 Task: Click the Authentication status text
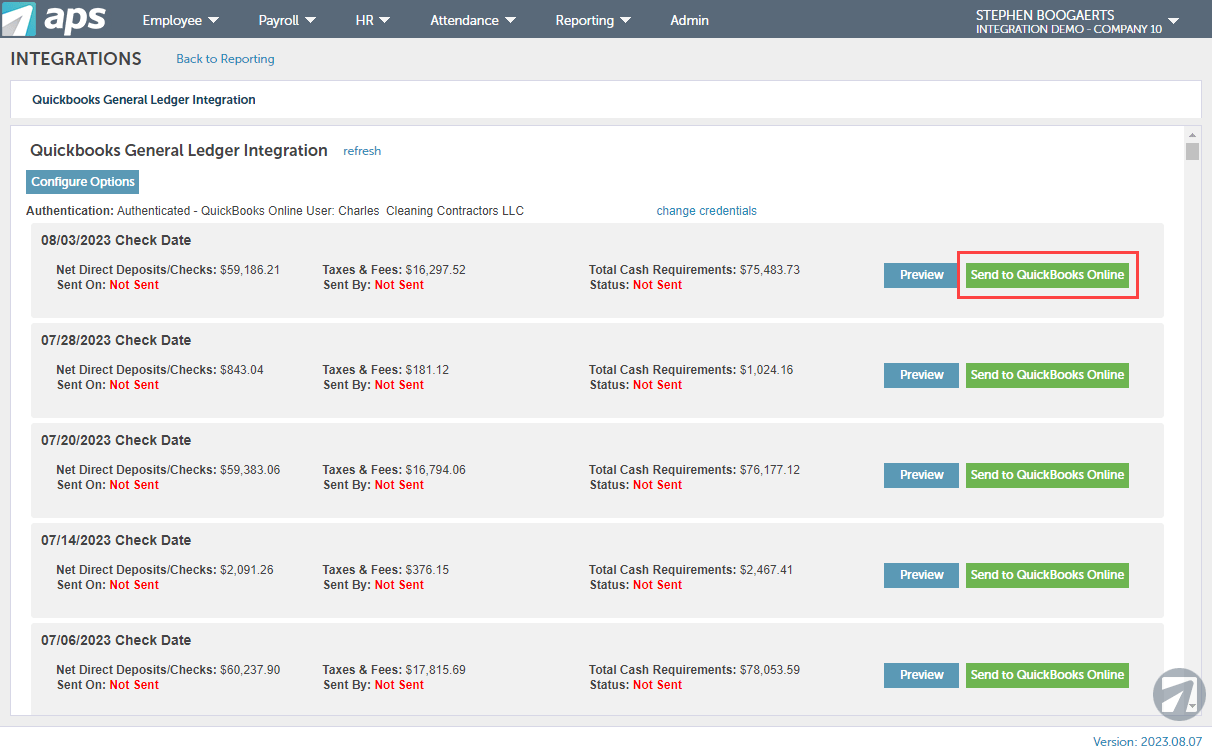pyautogui.click(x=275, y=211)
